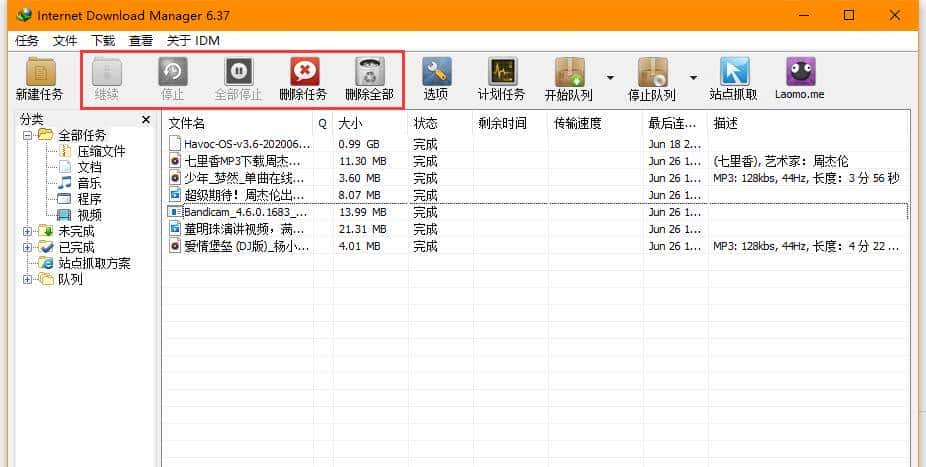Click video icon of 董明珠演讲视频 row
926x467 pixels.
coord(174,228)
